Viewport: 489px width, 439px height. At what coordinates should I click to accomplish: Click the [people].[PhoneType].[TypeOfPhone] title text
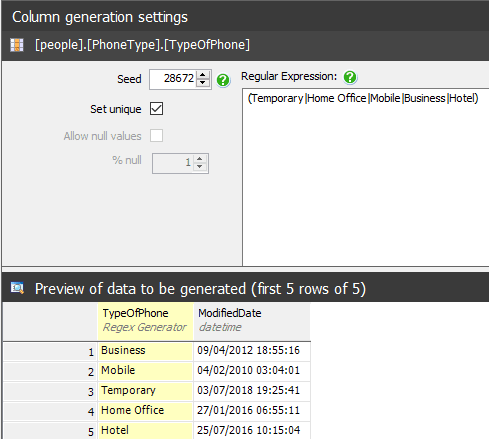pyautogui.click(x=142, y=45)
